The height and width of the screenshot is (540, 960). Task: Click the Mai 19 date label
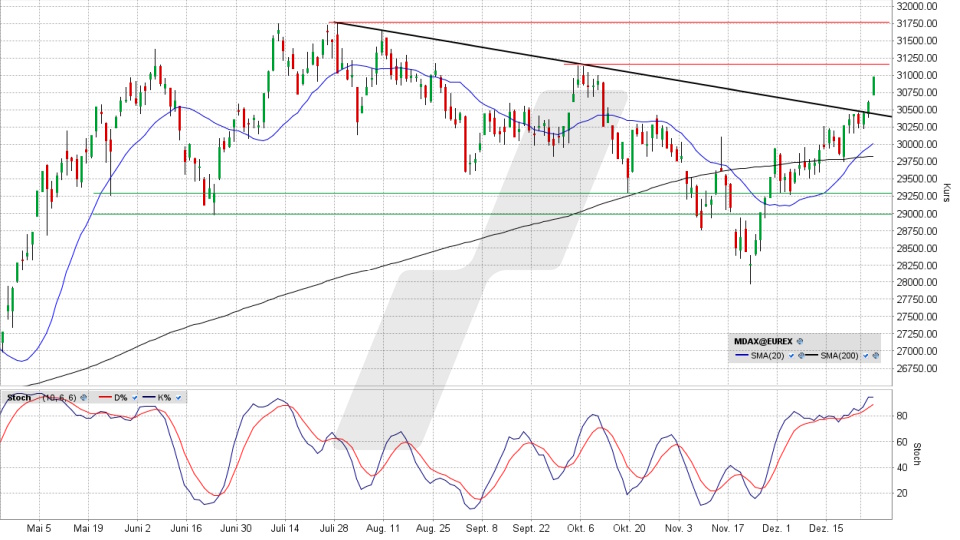point(88,528)
